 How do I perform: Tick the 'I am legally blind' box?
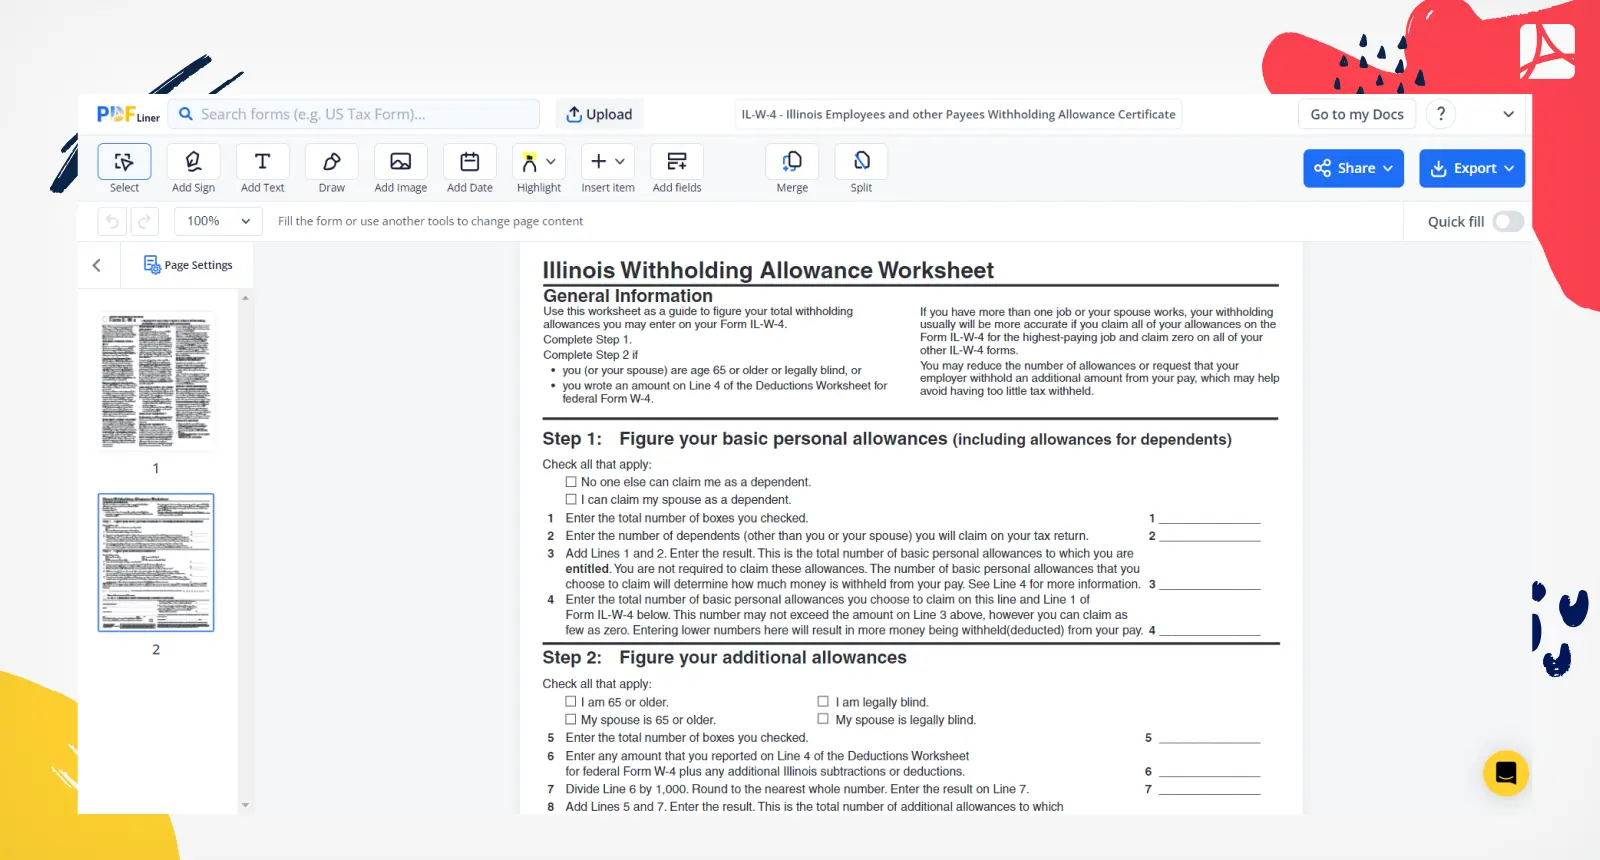tap(823, 702)
